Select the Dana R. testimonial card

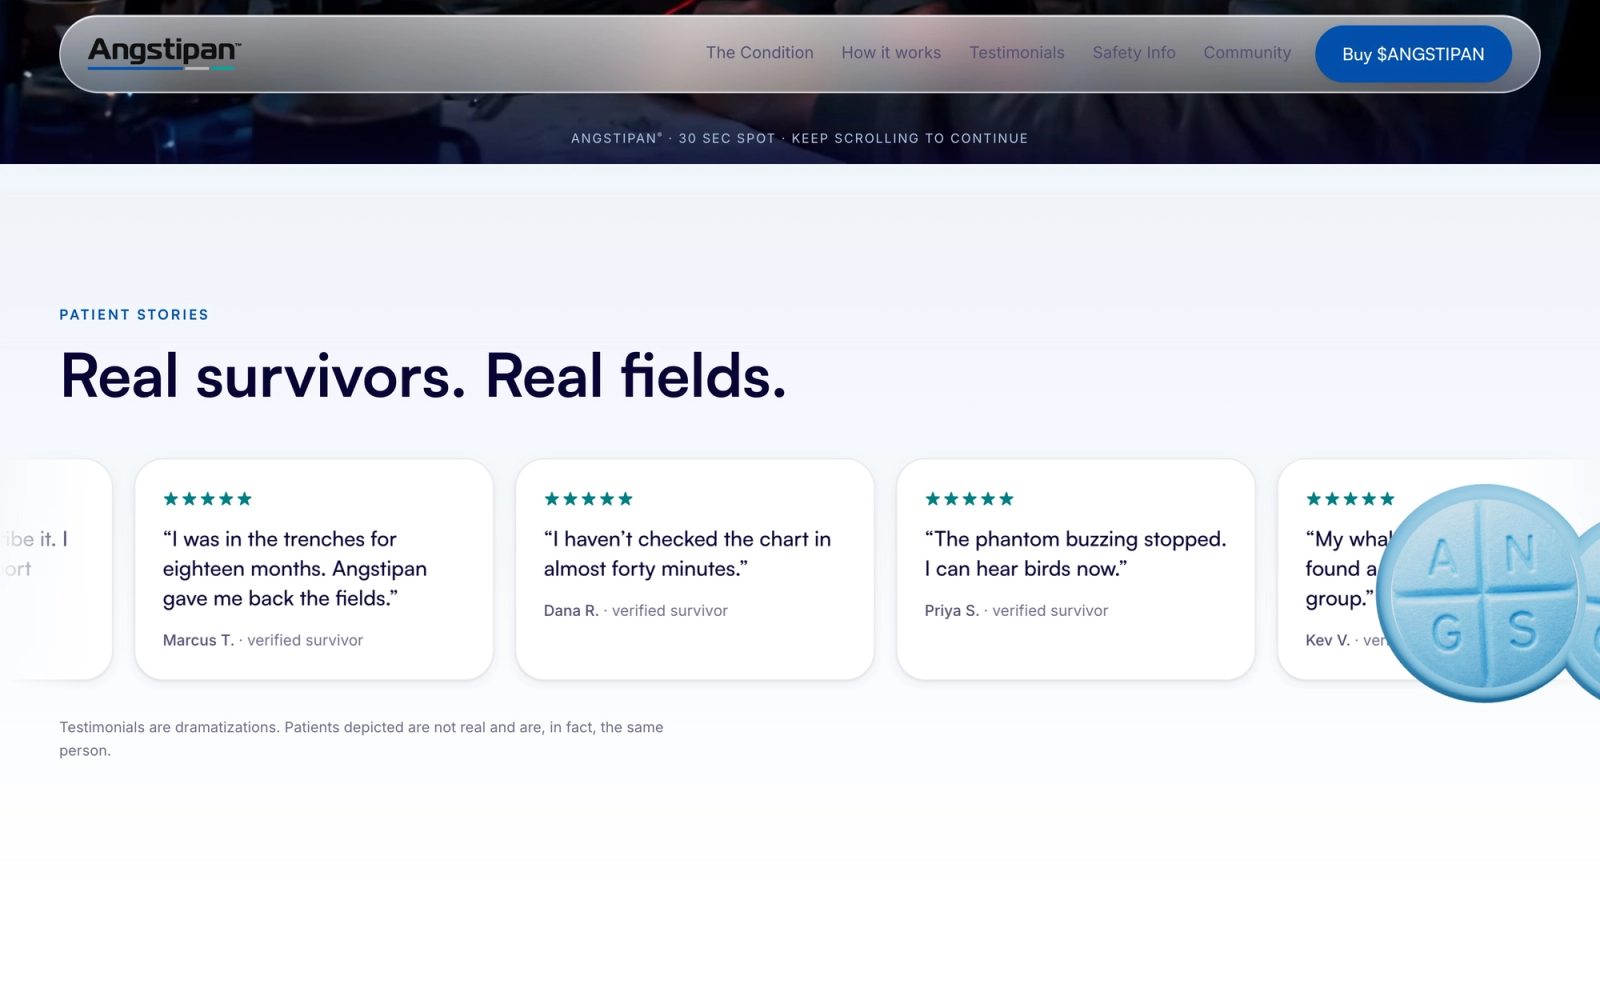coord(695,570)
